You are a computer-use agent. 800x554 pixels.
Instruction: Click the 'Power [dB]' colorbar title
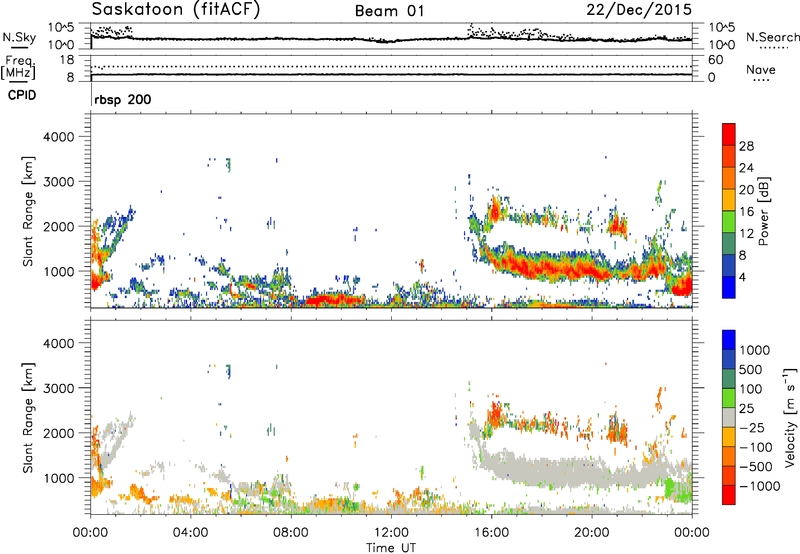[x=763, y=211]
